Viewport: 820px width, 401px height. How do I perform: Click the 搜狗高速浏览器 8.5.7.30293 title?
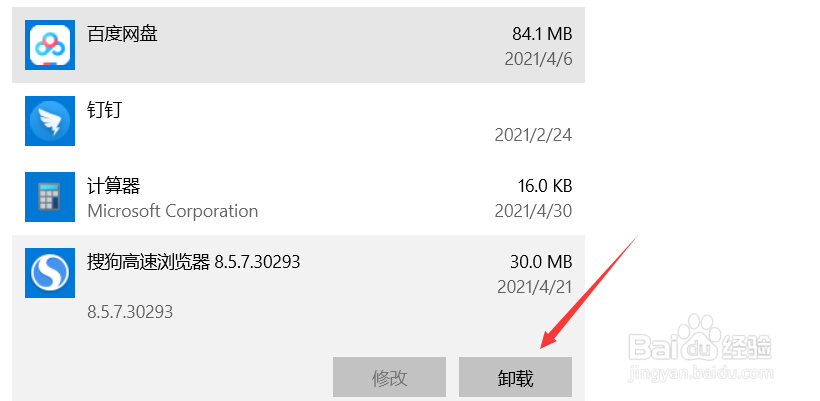(x=194, y=262)
